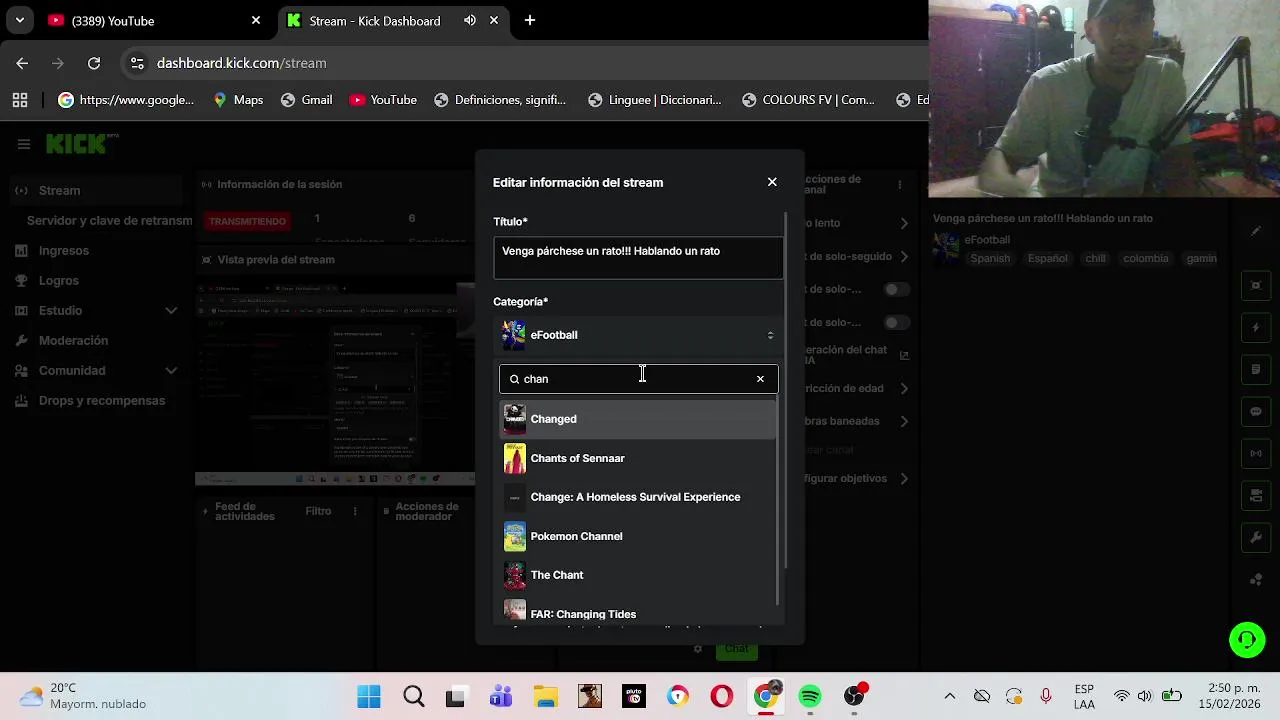Open the eFootball category dropdown
1280x720 pixels.
[638, 335]
